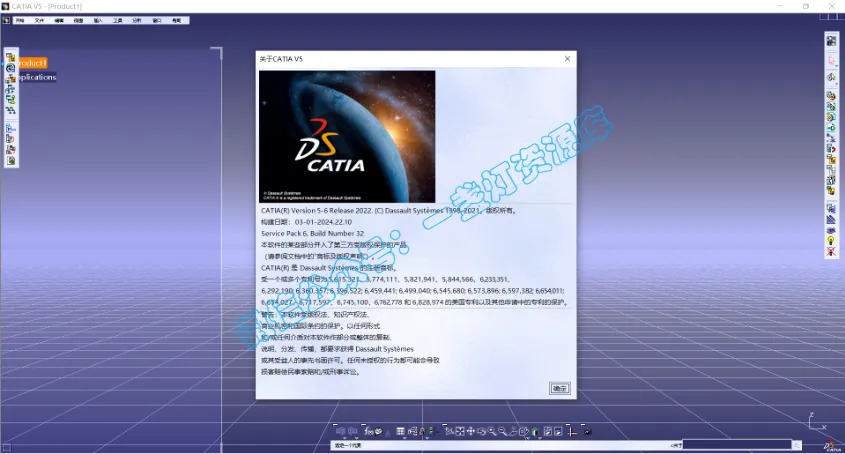Expand the shading mode dropdown arrow
This screenshot has height=454, width=845.
pos(540,438)
